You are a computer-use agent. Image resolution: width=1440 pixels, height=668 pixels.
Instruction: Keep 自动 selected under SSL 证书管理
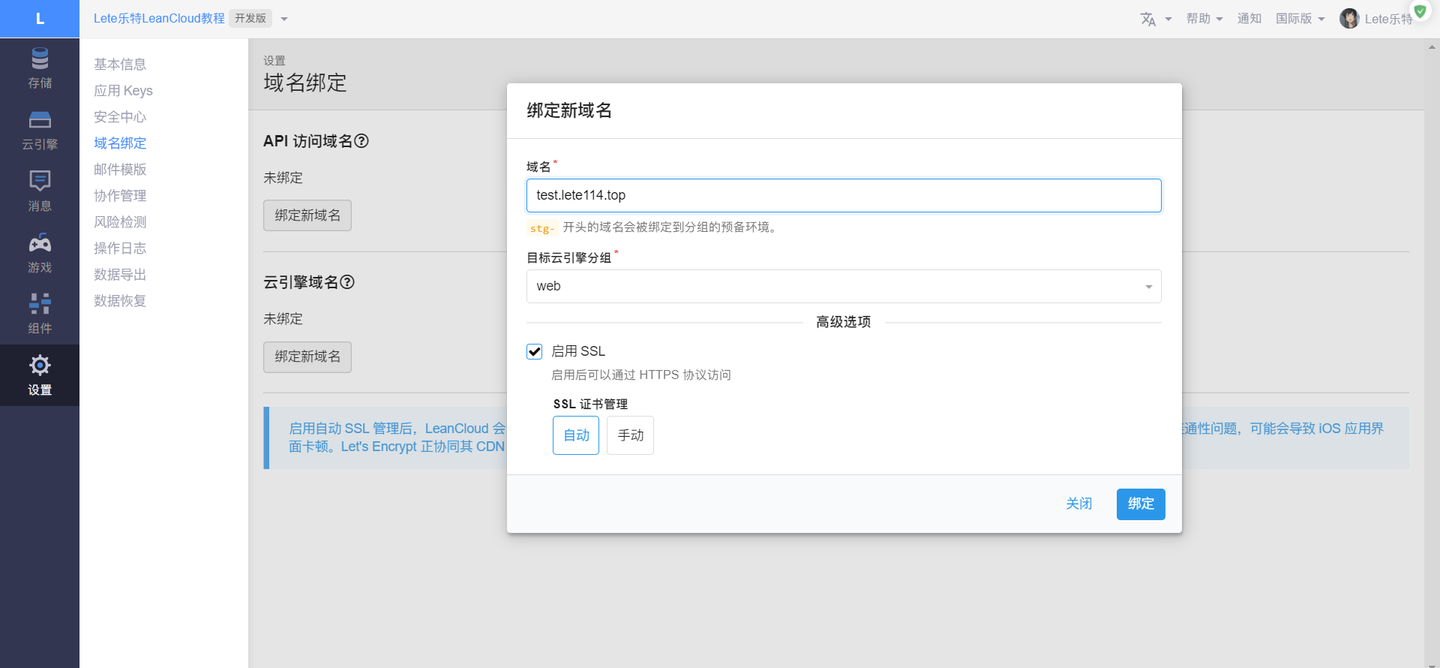click(x=575, y=434)
